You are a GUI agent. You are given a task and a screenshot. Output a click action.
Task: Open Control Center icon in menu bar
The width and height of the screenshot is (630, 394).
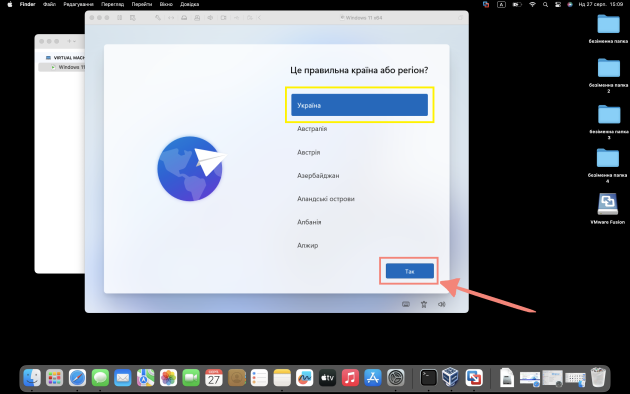(558, 4)
